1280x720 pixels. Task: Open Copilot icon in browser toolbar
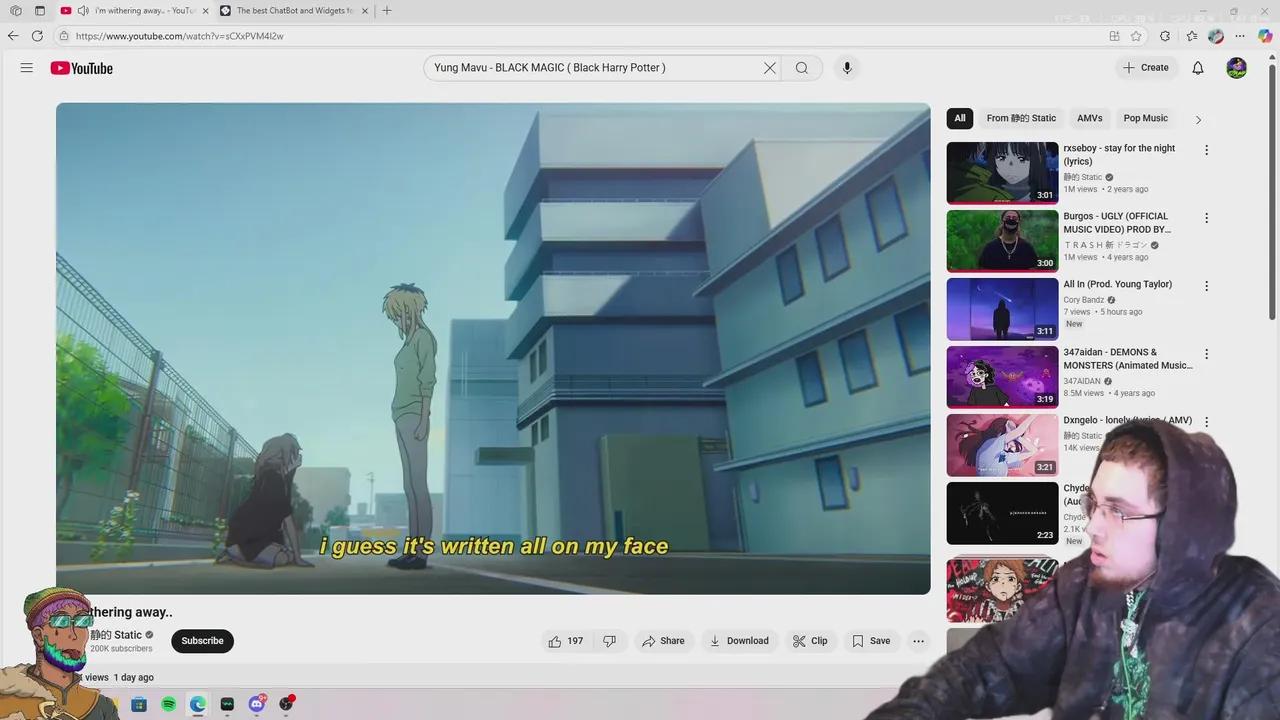pyautogui.click(x=1265, y=36)
